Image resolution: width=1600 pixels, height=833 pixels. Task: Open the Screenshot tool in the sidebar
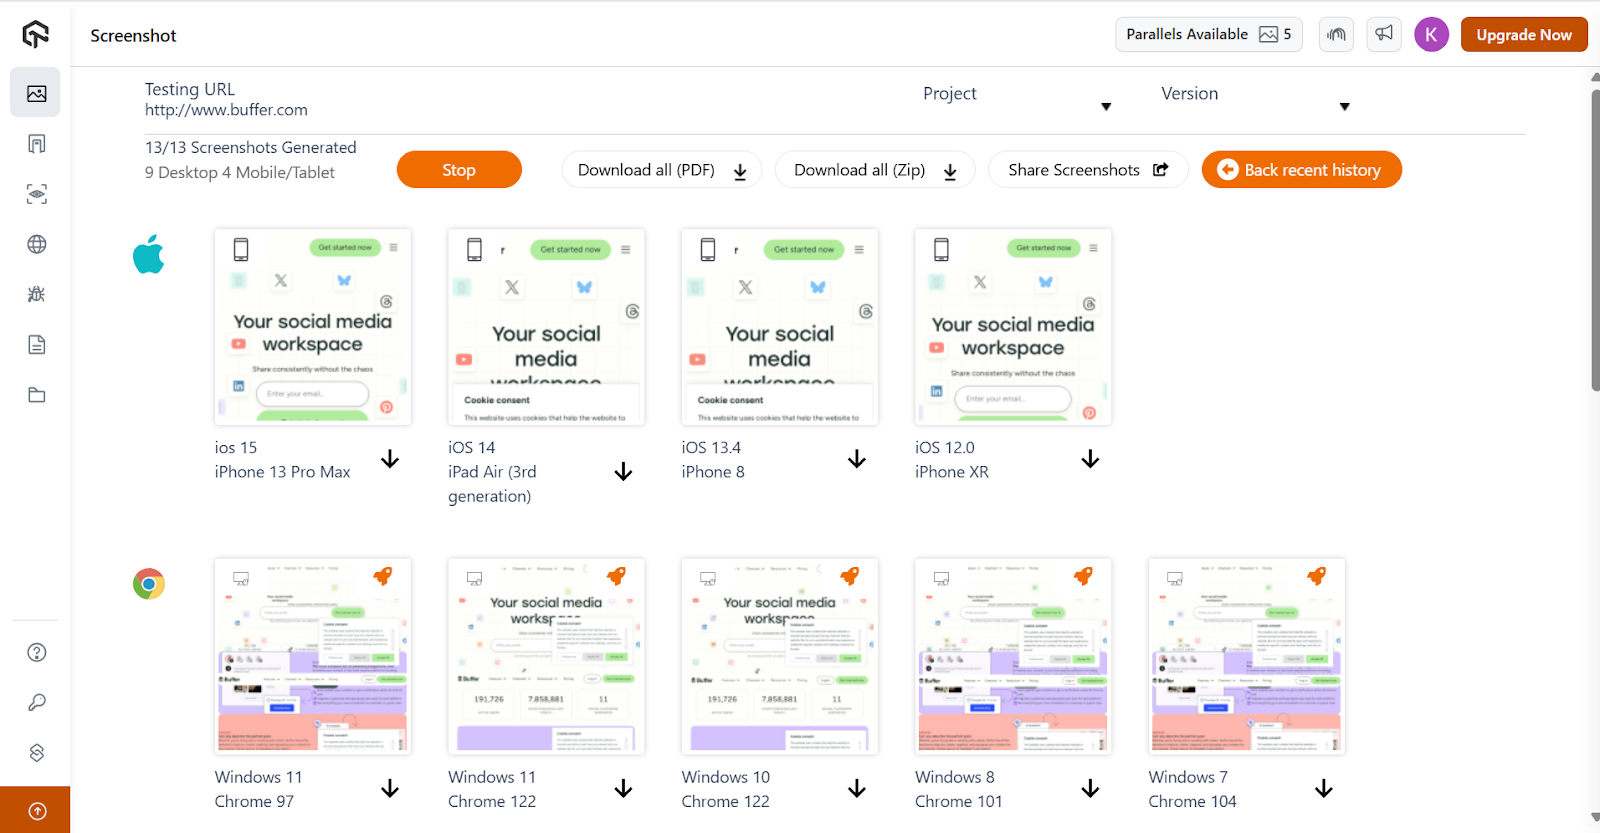[36, 93]
